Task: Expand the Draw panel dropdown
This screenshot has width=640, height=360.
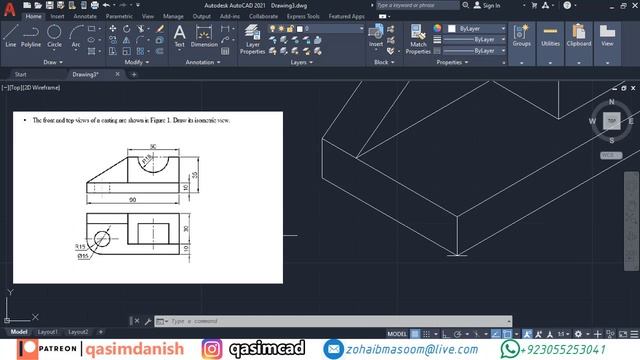Action: tap(53, 62)
